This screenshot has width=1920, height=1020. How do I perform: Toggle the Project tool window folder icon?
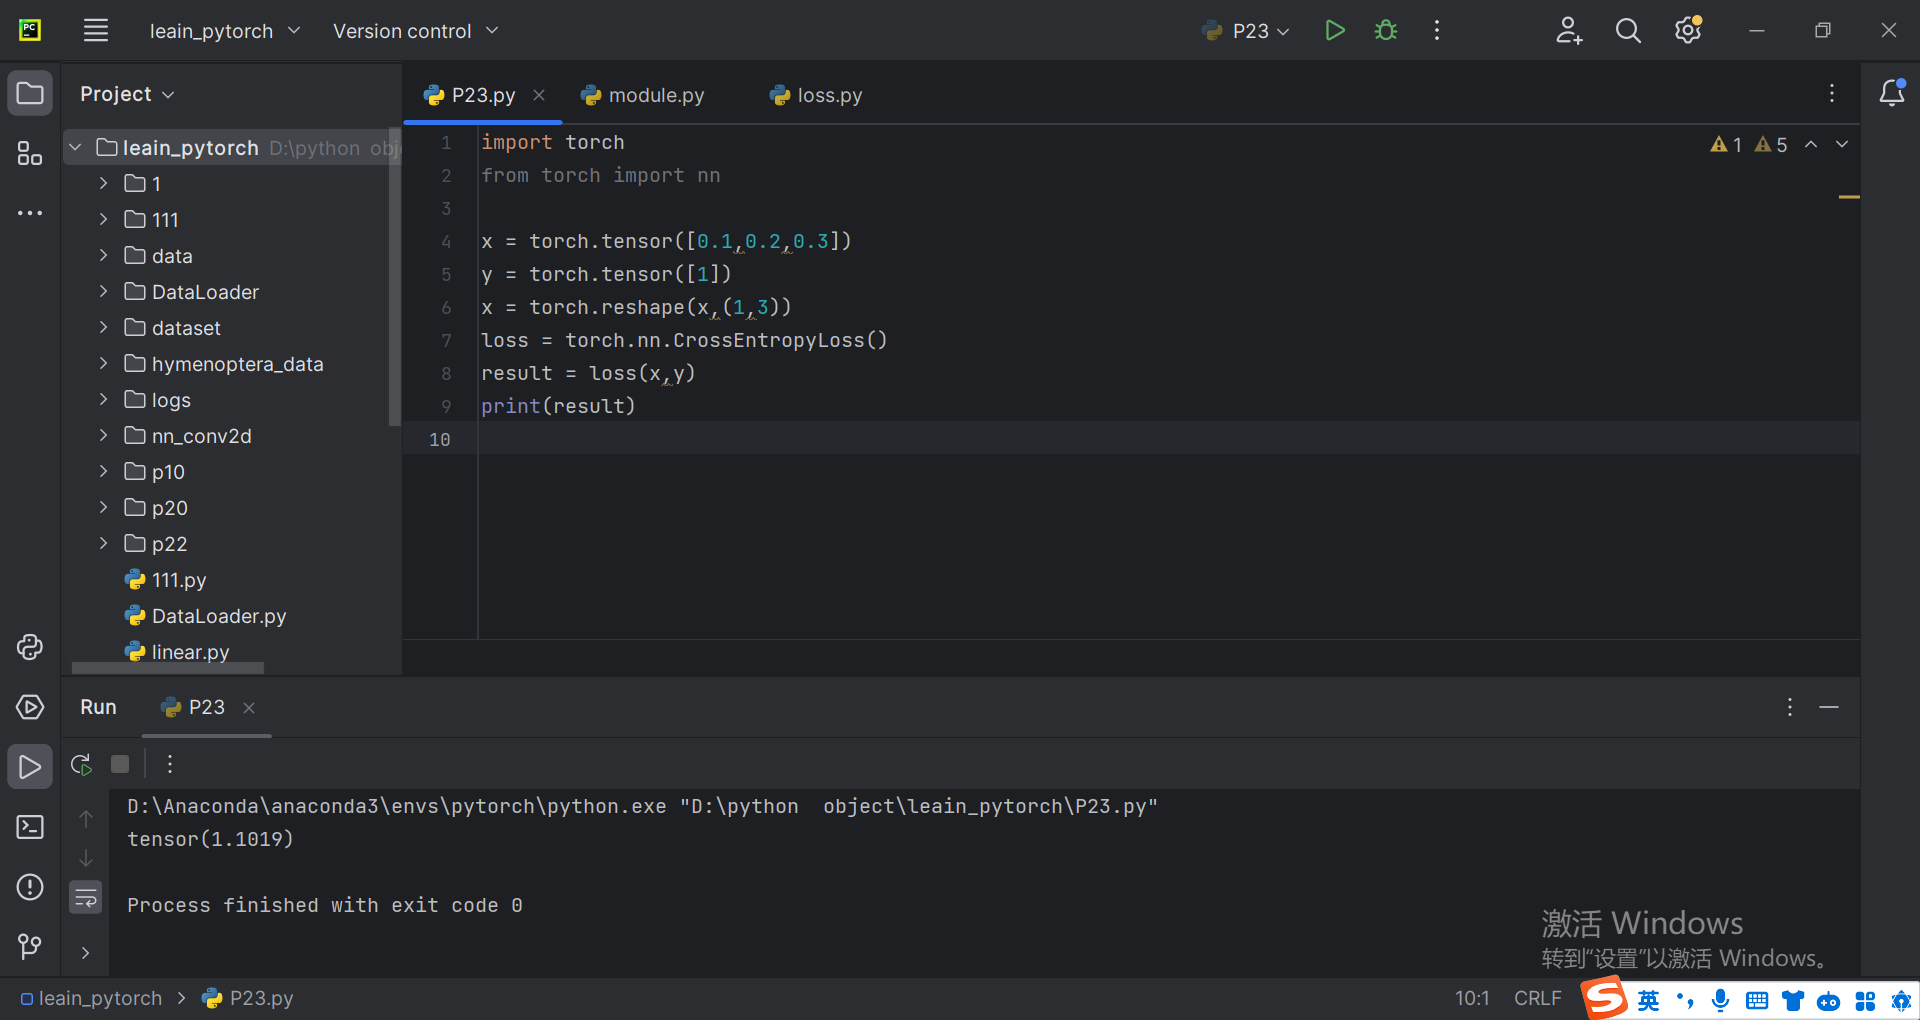30,94
